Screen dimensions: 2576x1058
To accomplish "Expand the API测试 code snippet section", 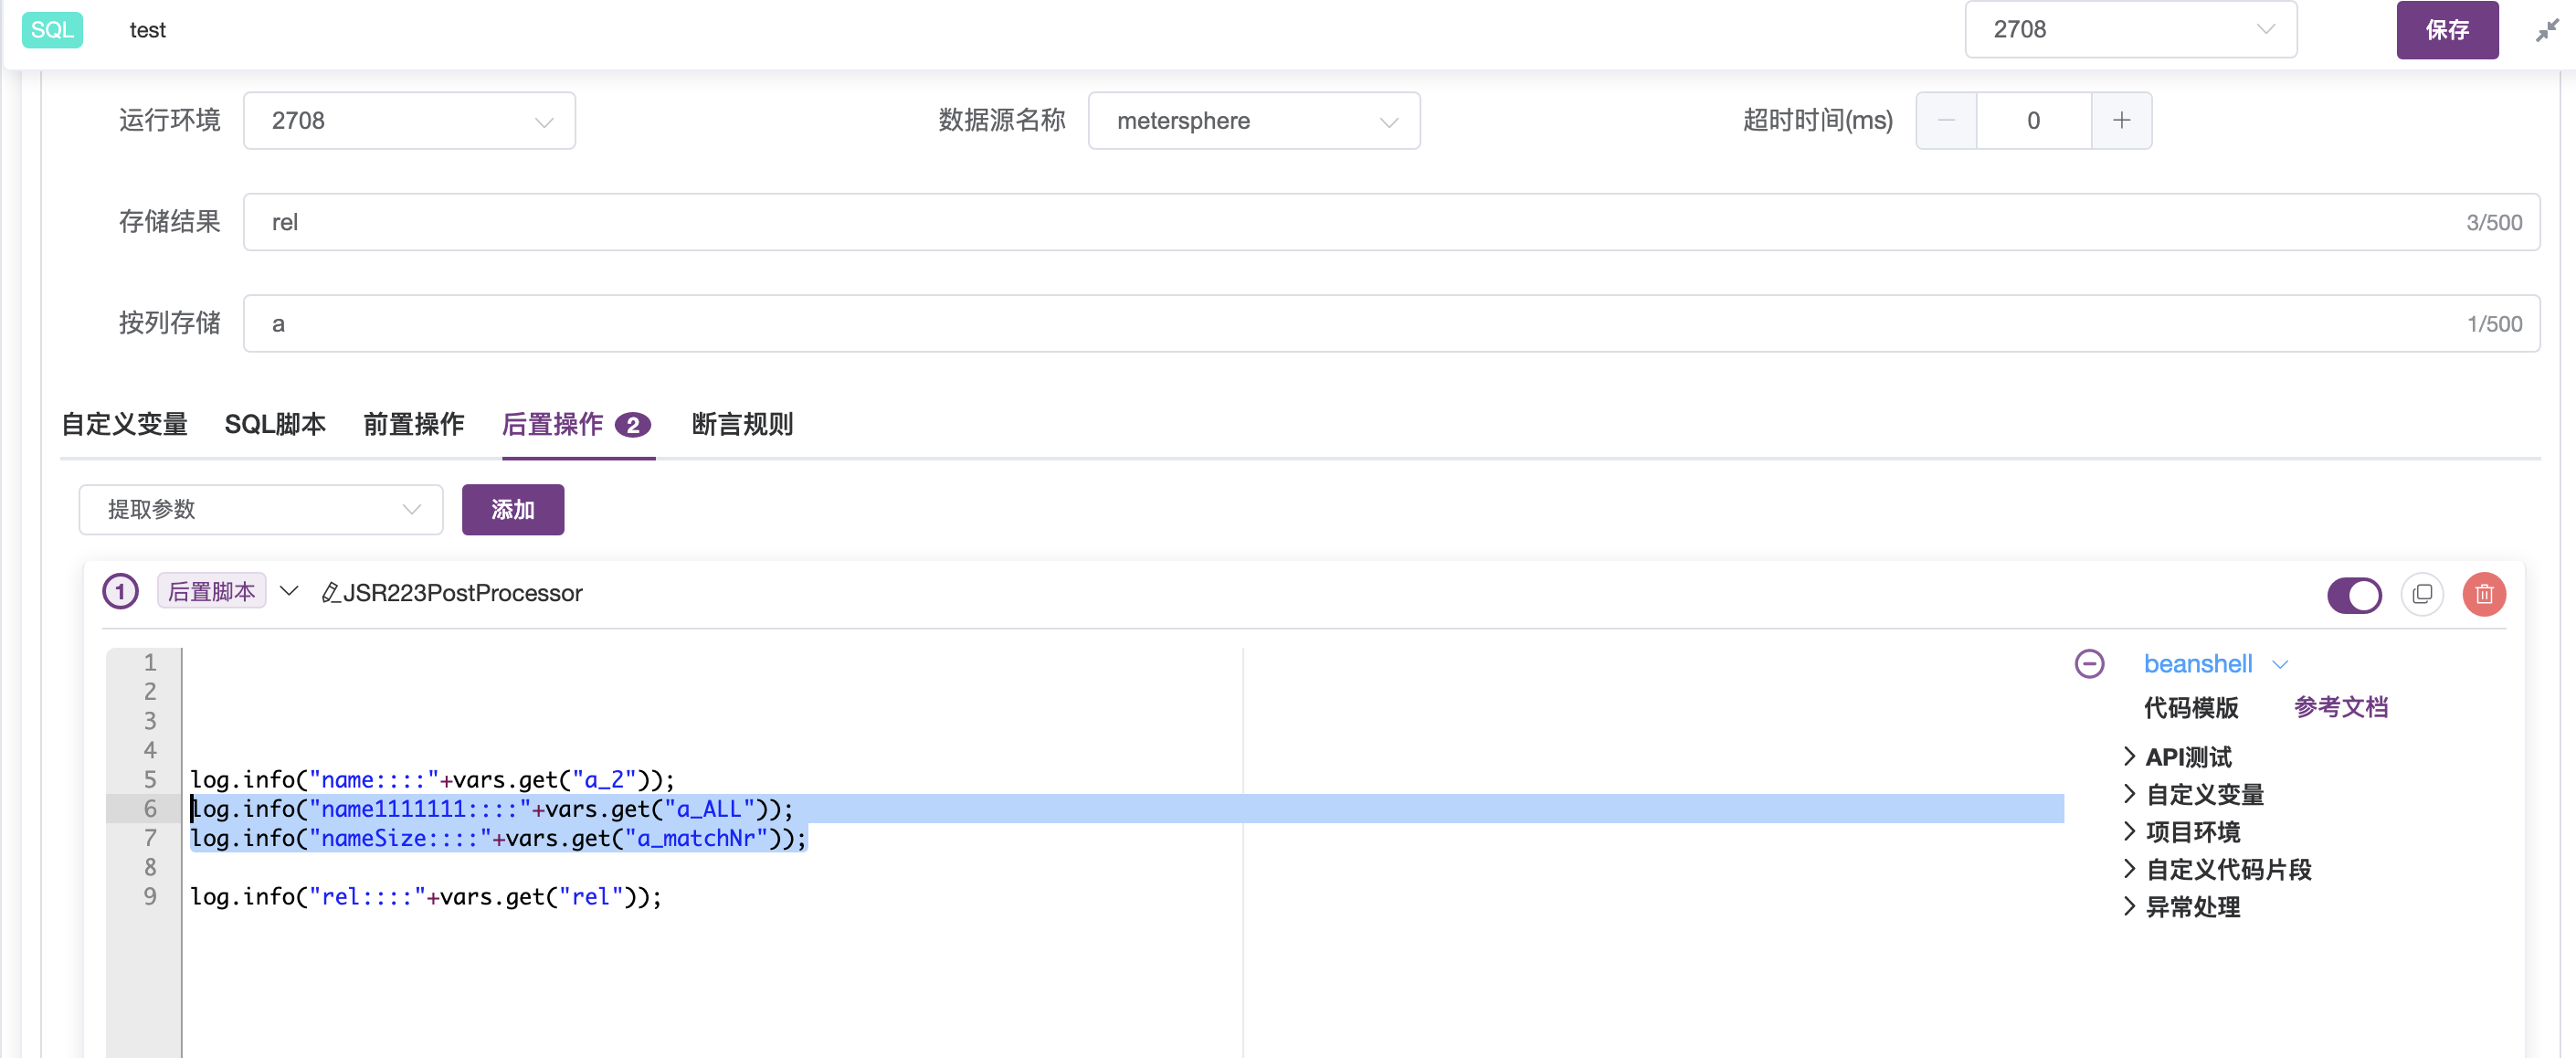I will (x=2188, y=756).
